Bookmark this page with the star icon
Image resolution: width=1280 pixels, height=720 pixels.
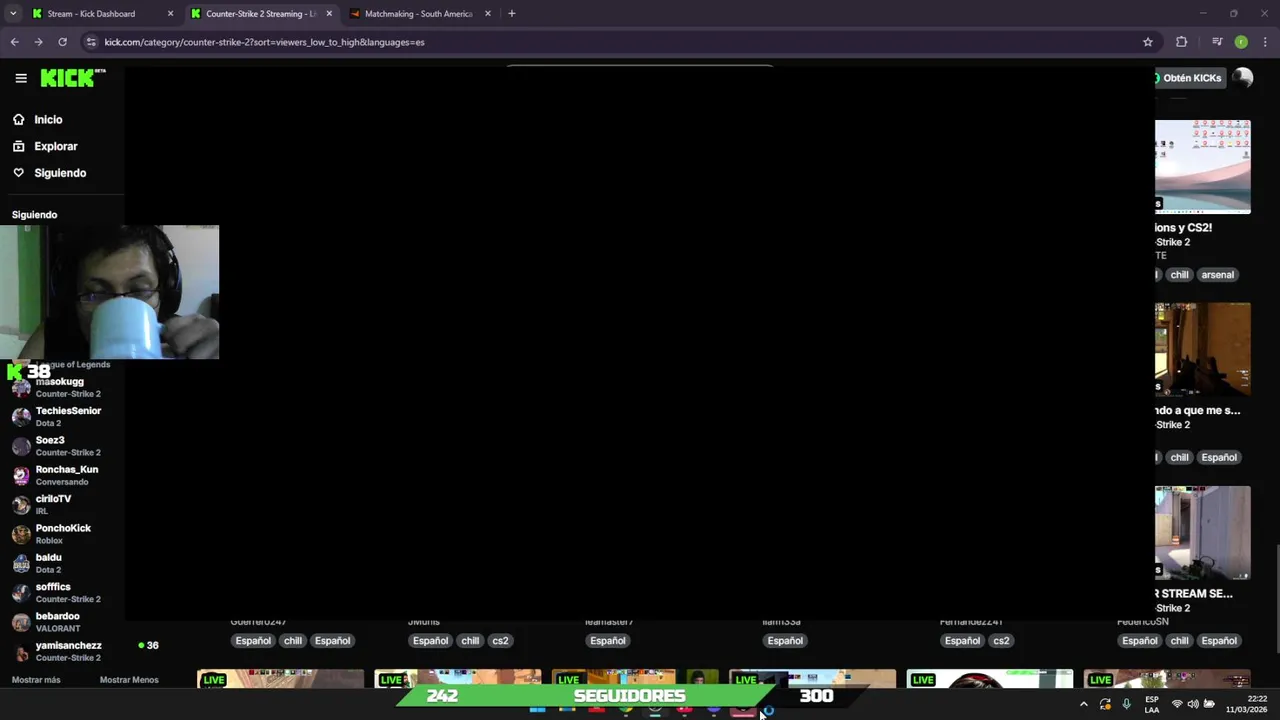1148,42
